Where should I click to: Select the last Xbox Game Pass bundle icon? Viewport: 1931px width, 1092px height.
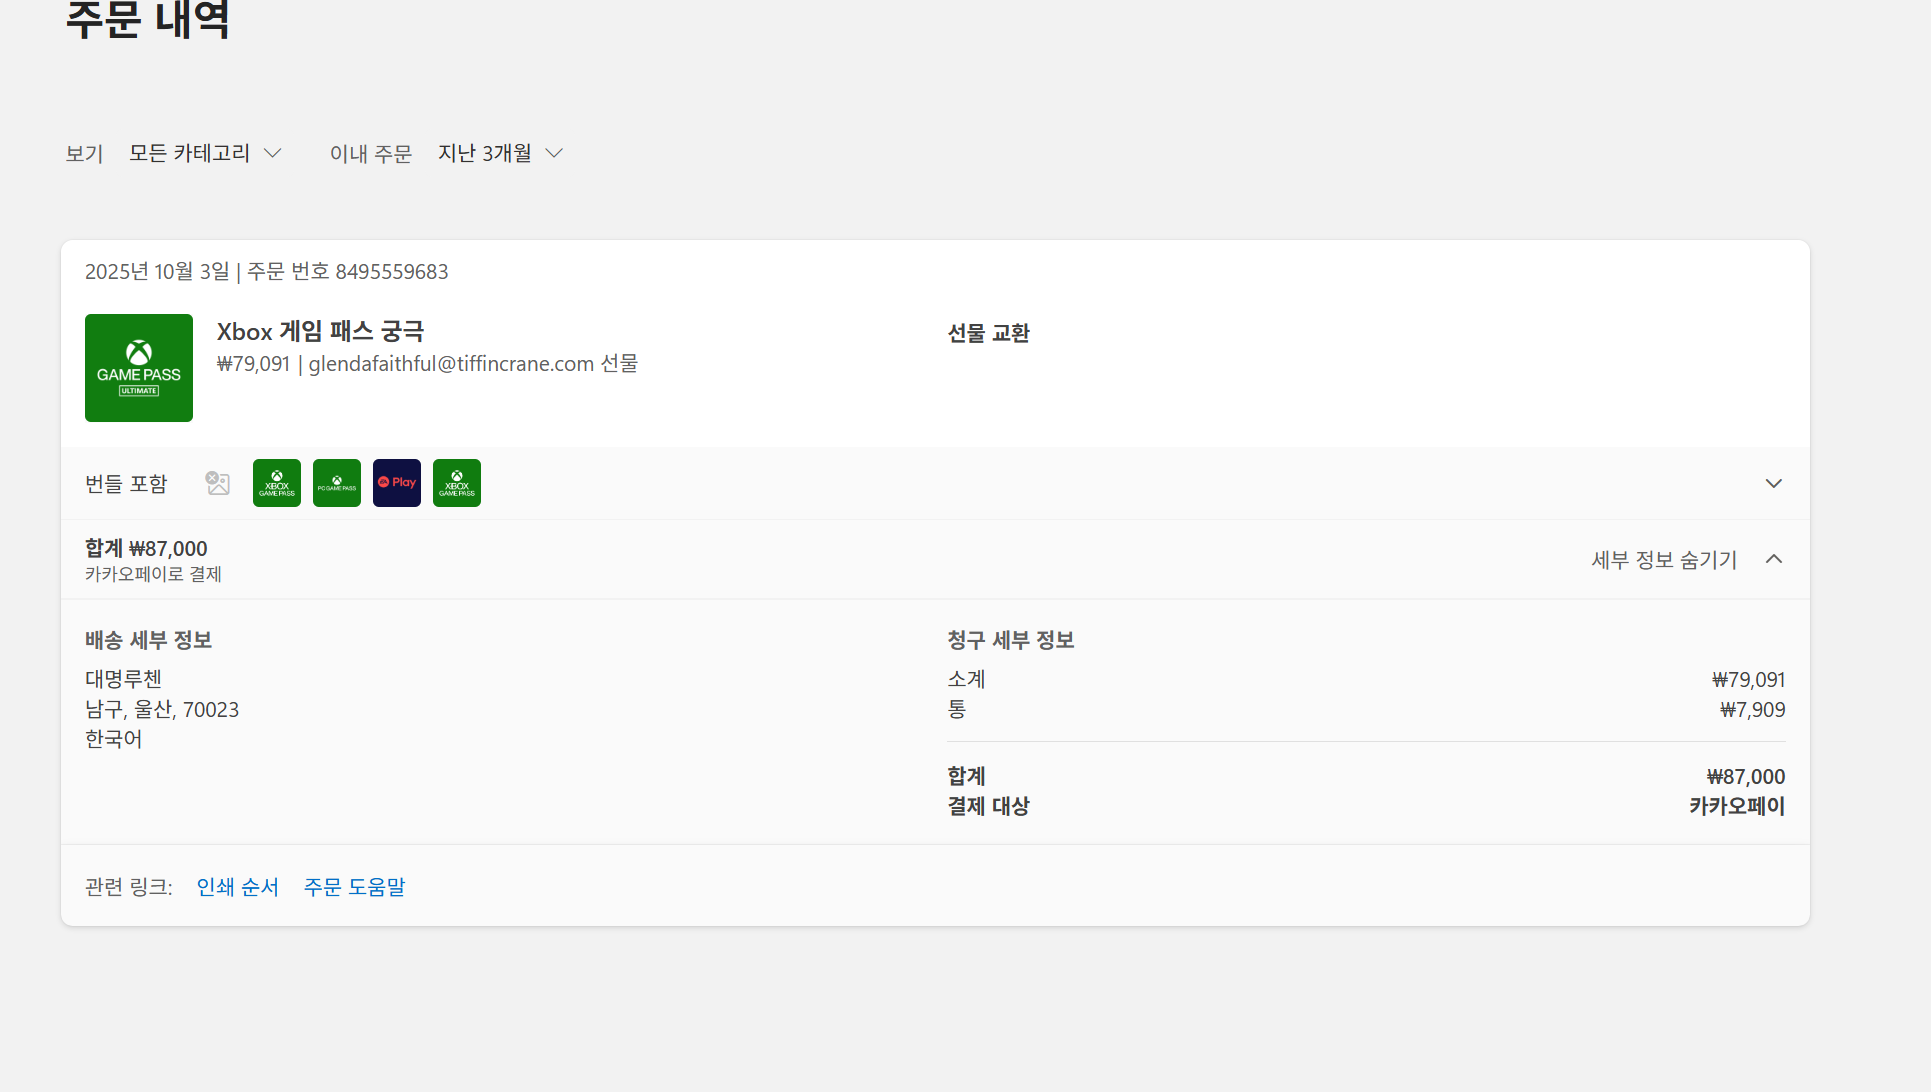click(457, 483)
